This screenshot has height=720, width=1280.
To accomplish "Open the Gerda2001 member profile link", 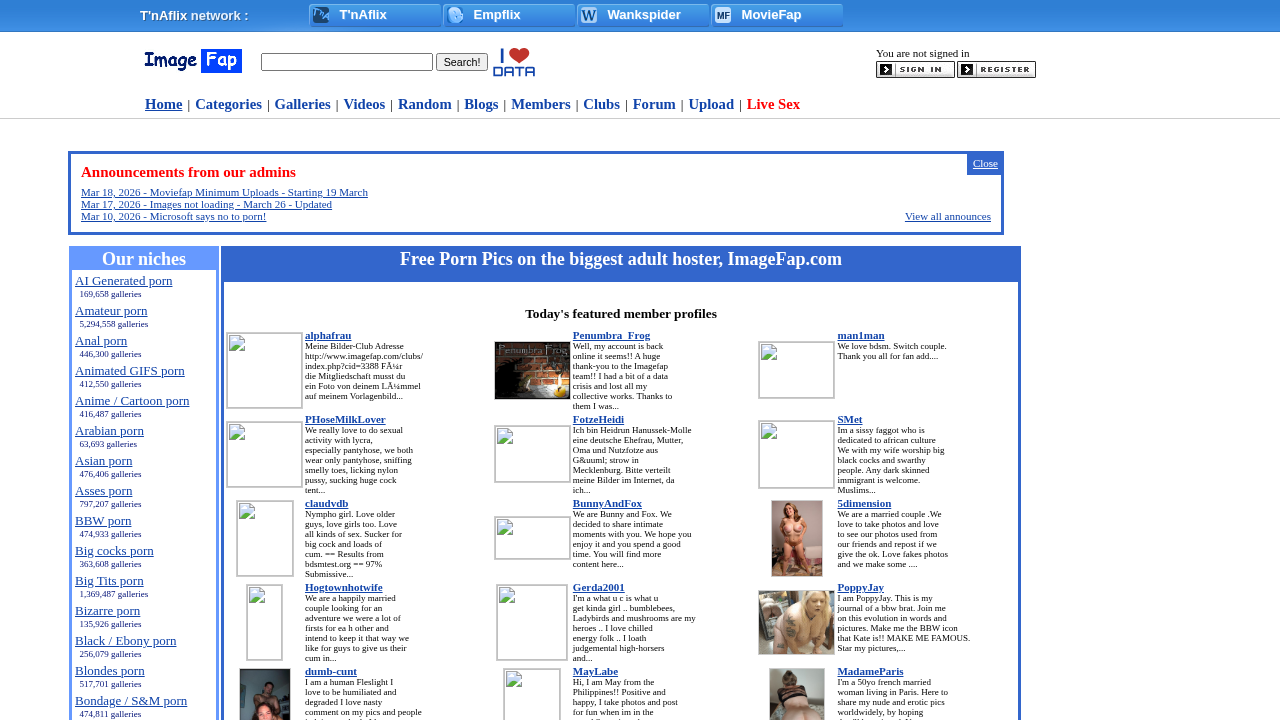I will click(x=599, y=587).
